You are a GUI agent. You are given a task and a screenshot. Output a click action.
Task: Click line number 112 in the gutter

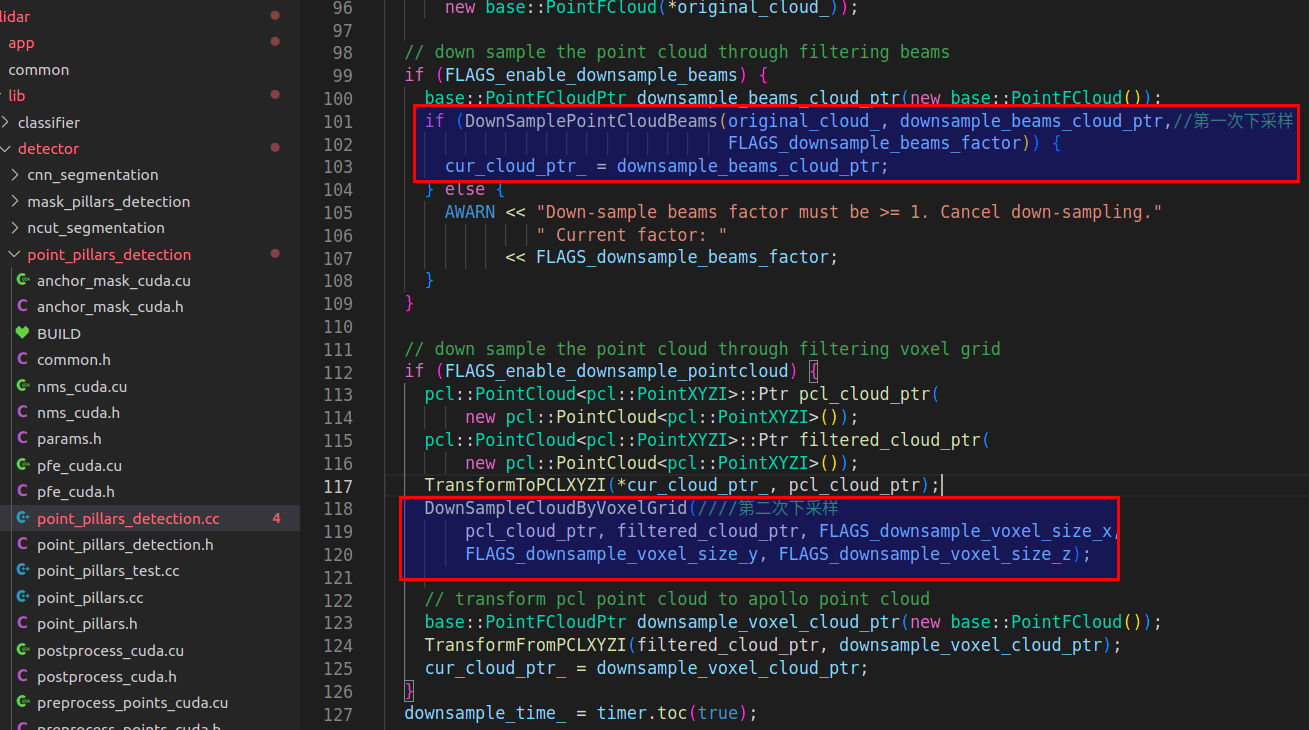(339, 372)
